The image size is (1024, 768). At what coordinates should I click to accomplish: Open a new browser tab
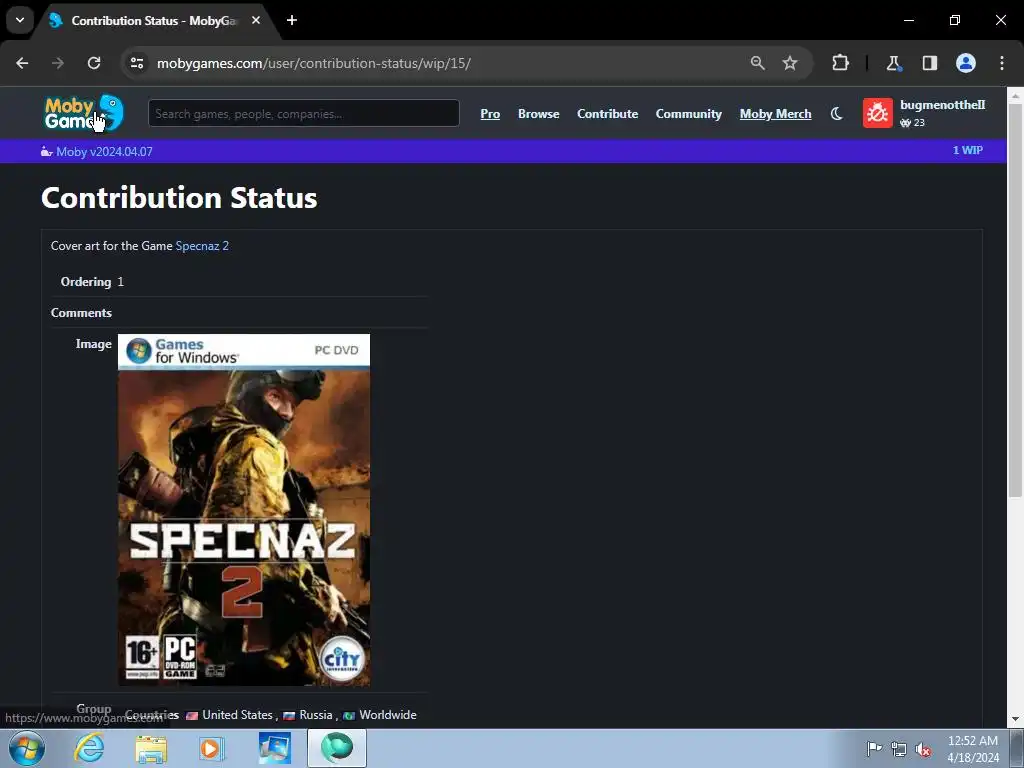292,20
